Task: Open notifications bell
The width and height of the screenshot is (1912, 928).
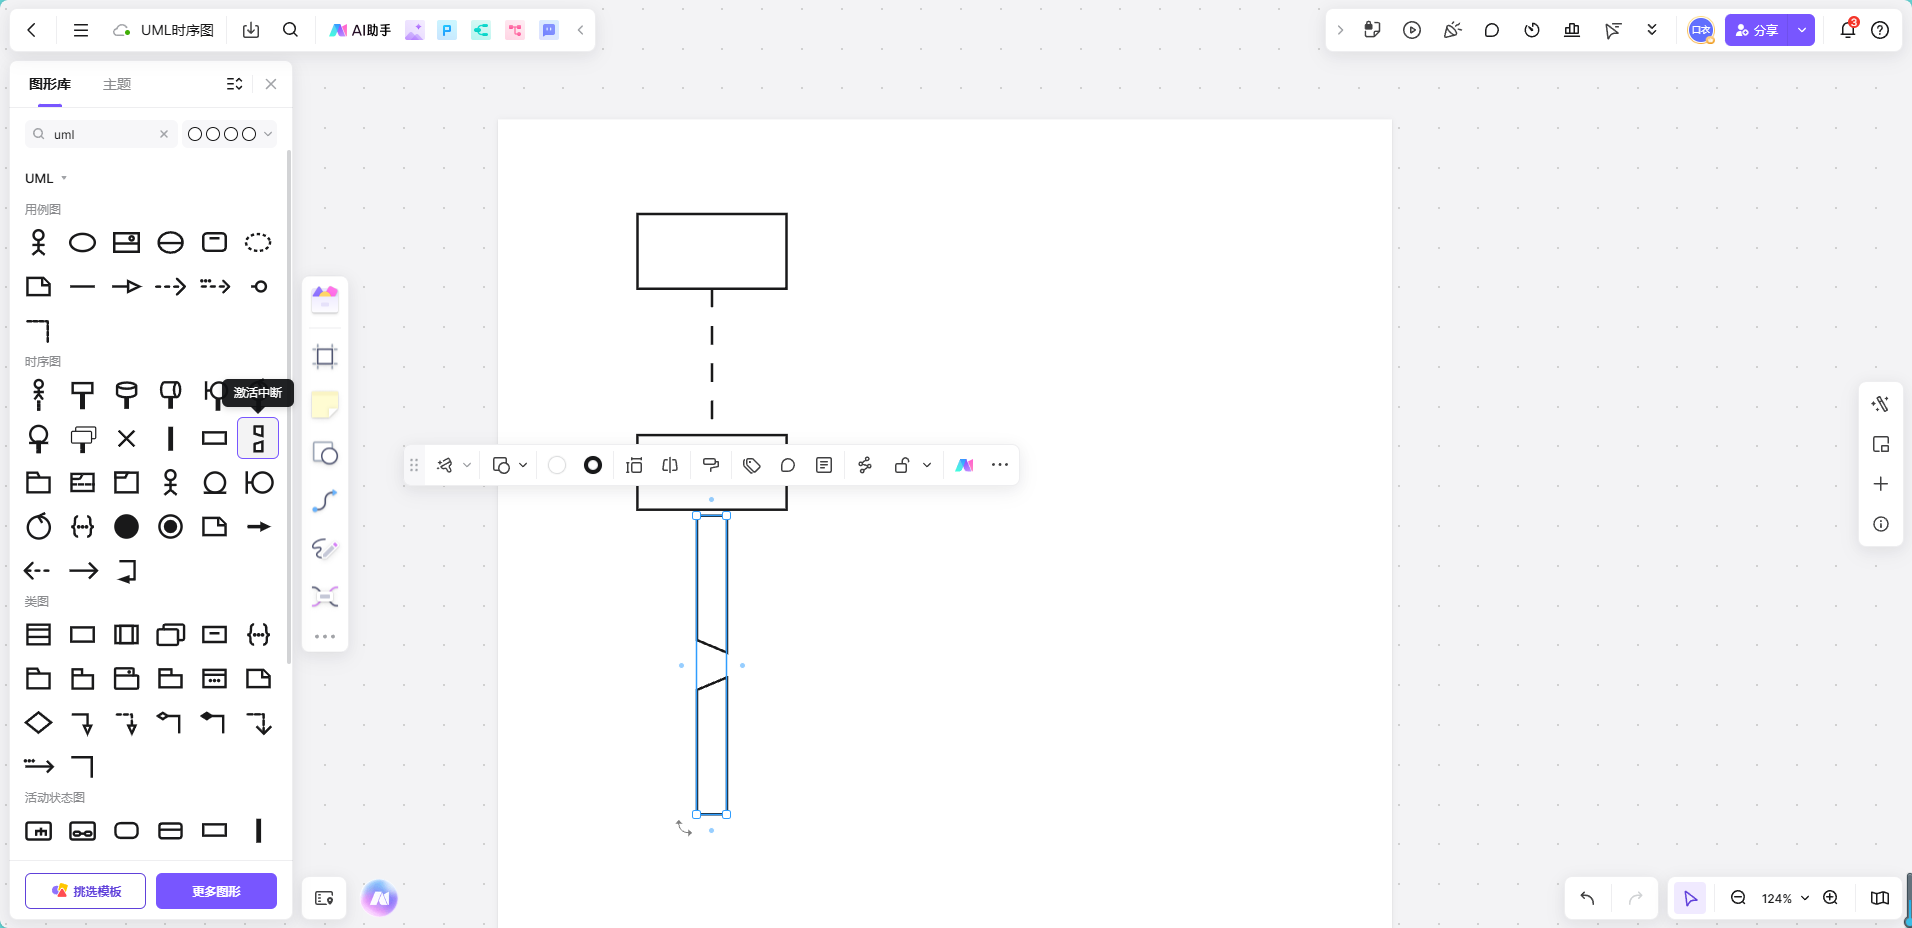Action: [x=1848, y=30]
